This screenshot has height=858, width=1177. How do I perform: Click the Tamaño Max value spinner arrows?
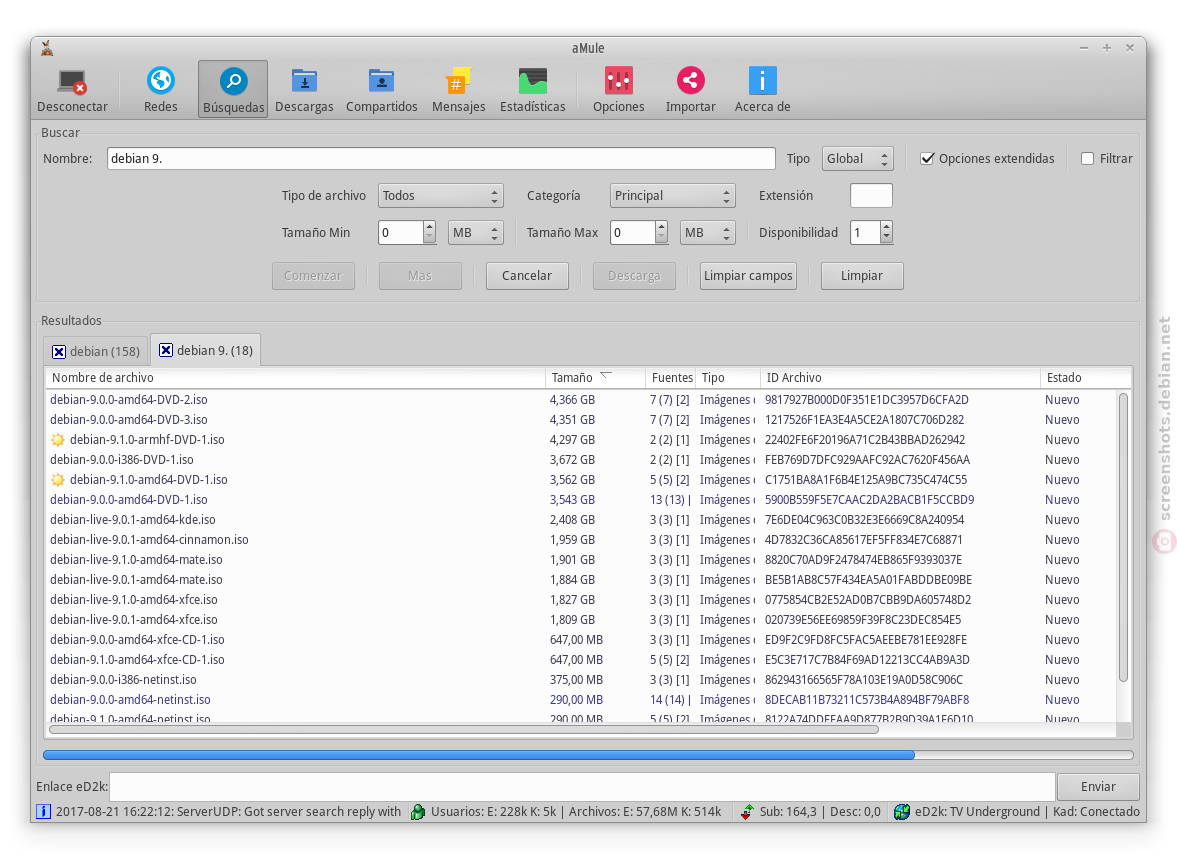click(x=661, y=233)
